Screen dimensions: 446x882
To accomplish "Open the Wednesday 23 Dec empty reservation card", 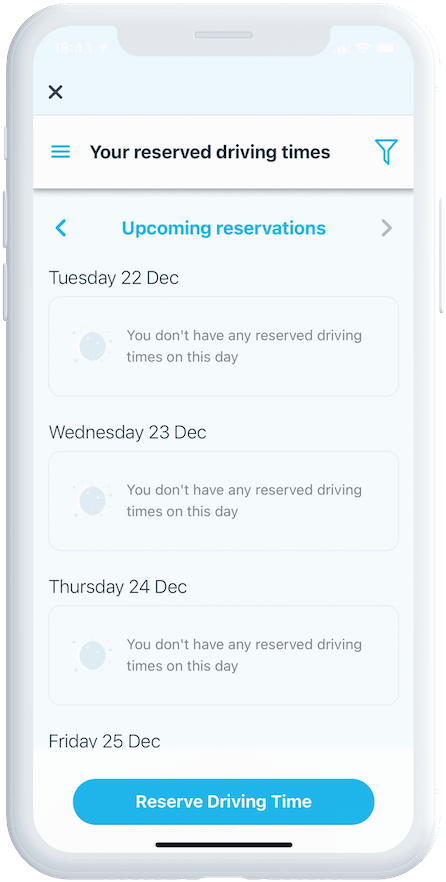I will point(223,501).
